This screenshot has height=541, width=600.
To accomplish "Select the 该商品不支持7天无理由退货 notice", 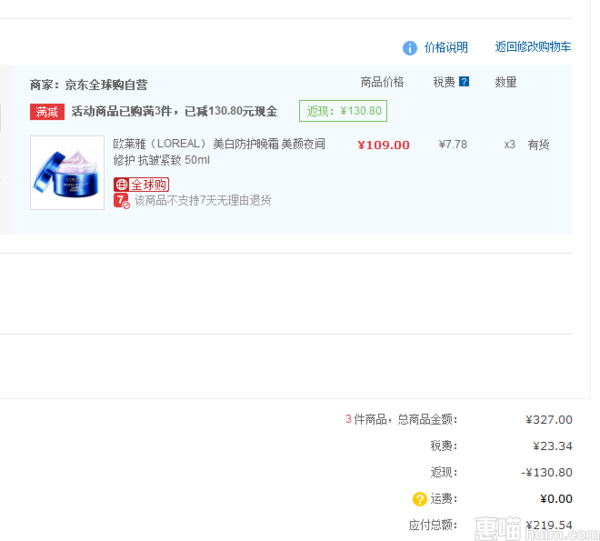I will tap(203, 200).
